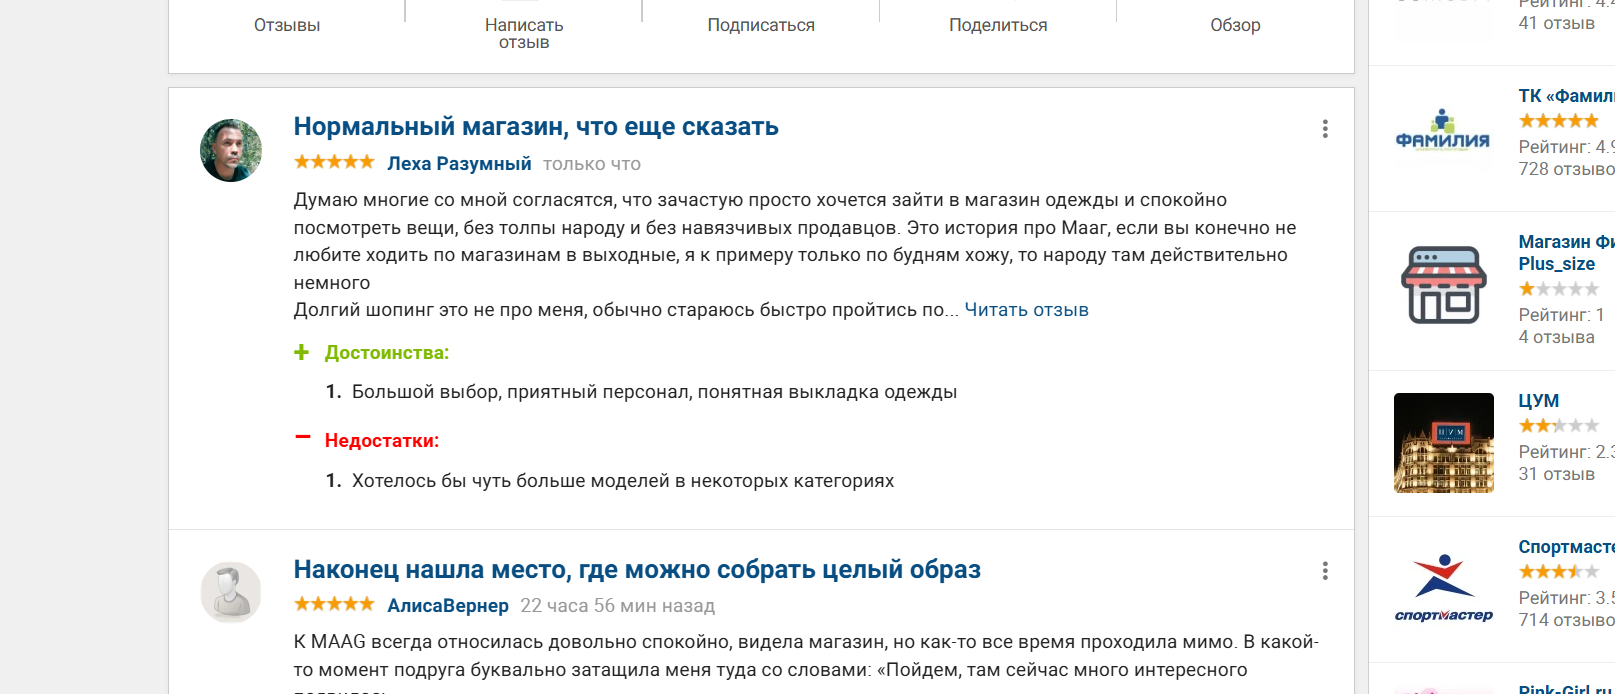Screen dimensions: 1615x694
Task: Click Леха Разумный avatar photo
Action: coord(231,150)
